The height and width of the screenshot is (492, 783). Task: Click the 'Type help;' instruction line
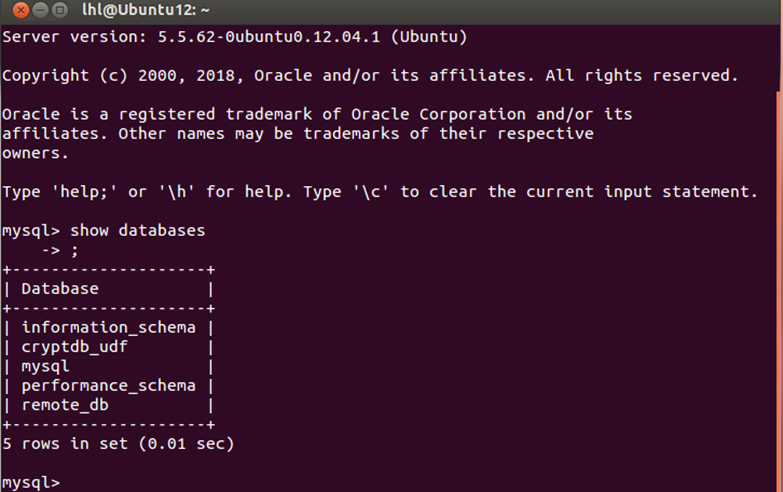tap(380, 192)
